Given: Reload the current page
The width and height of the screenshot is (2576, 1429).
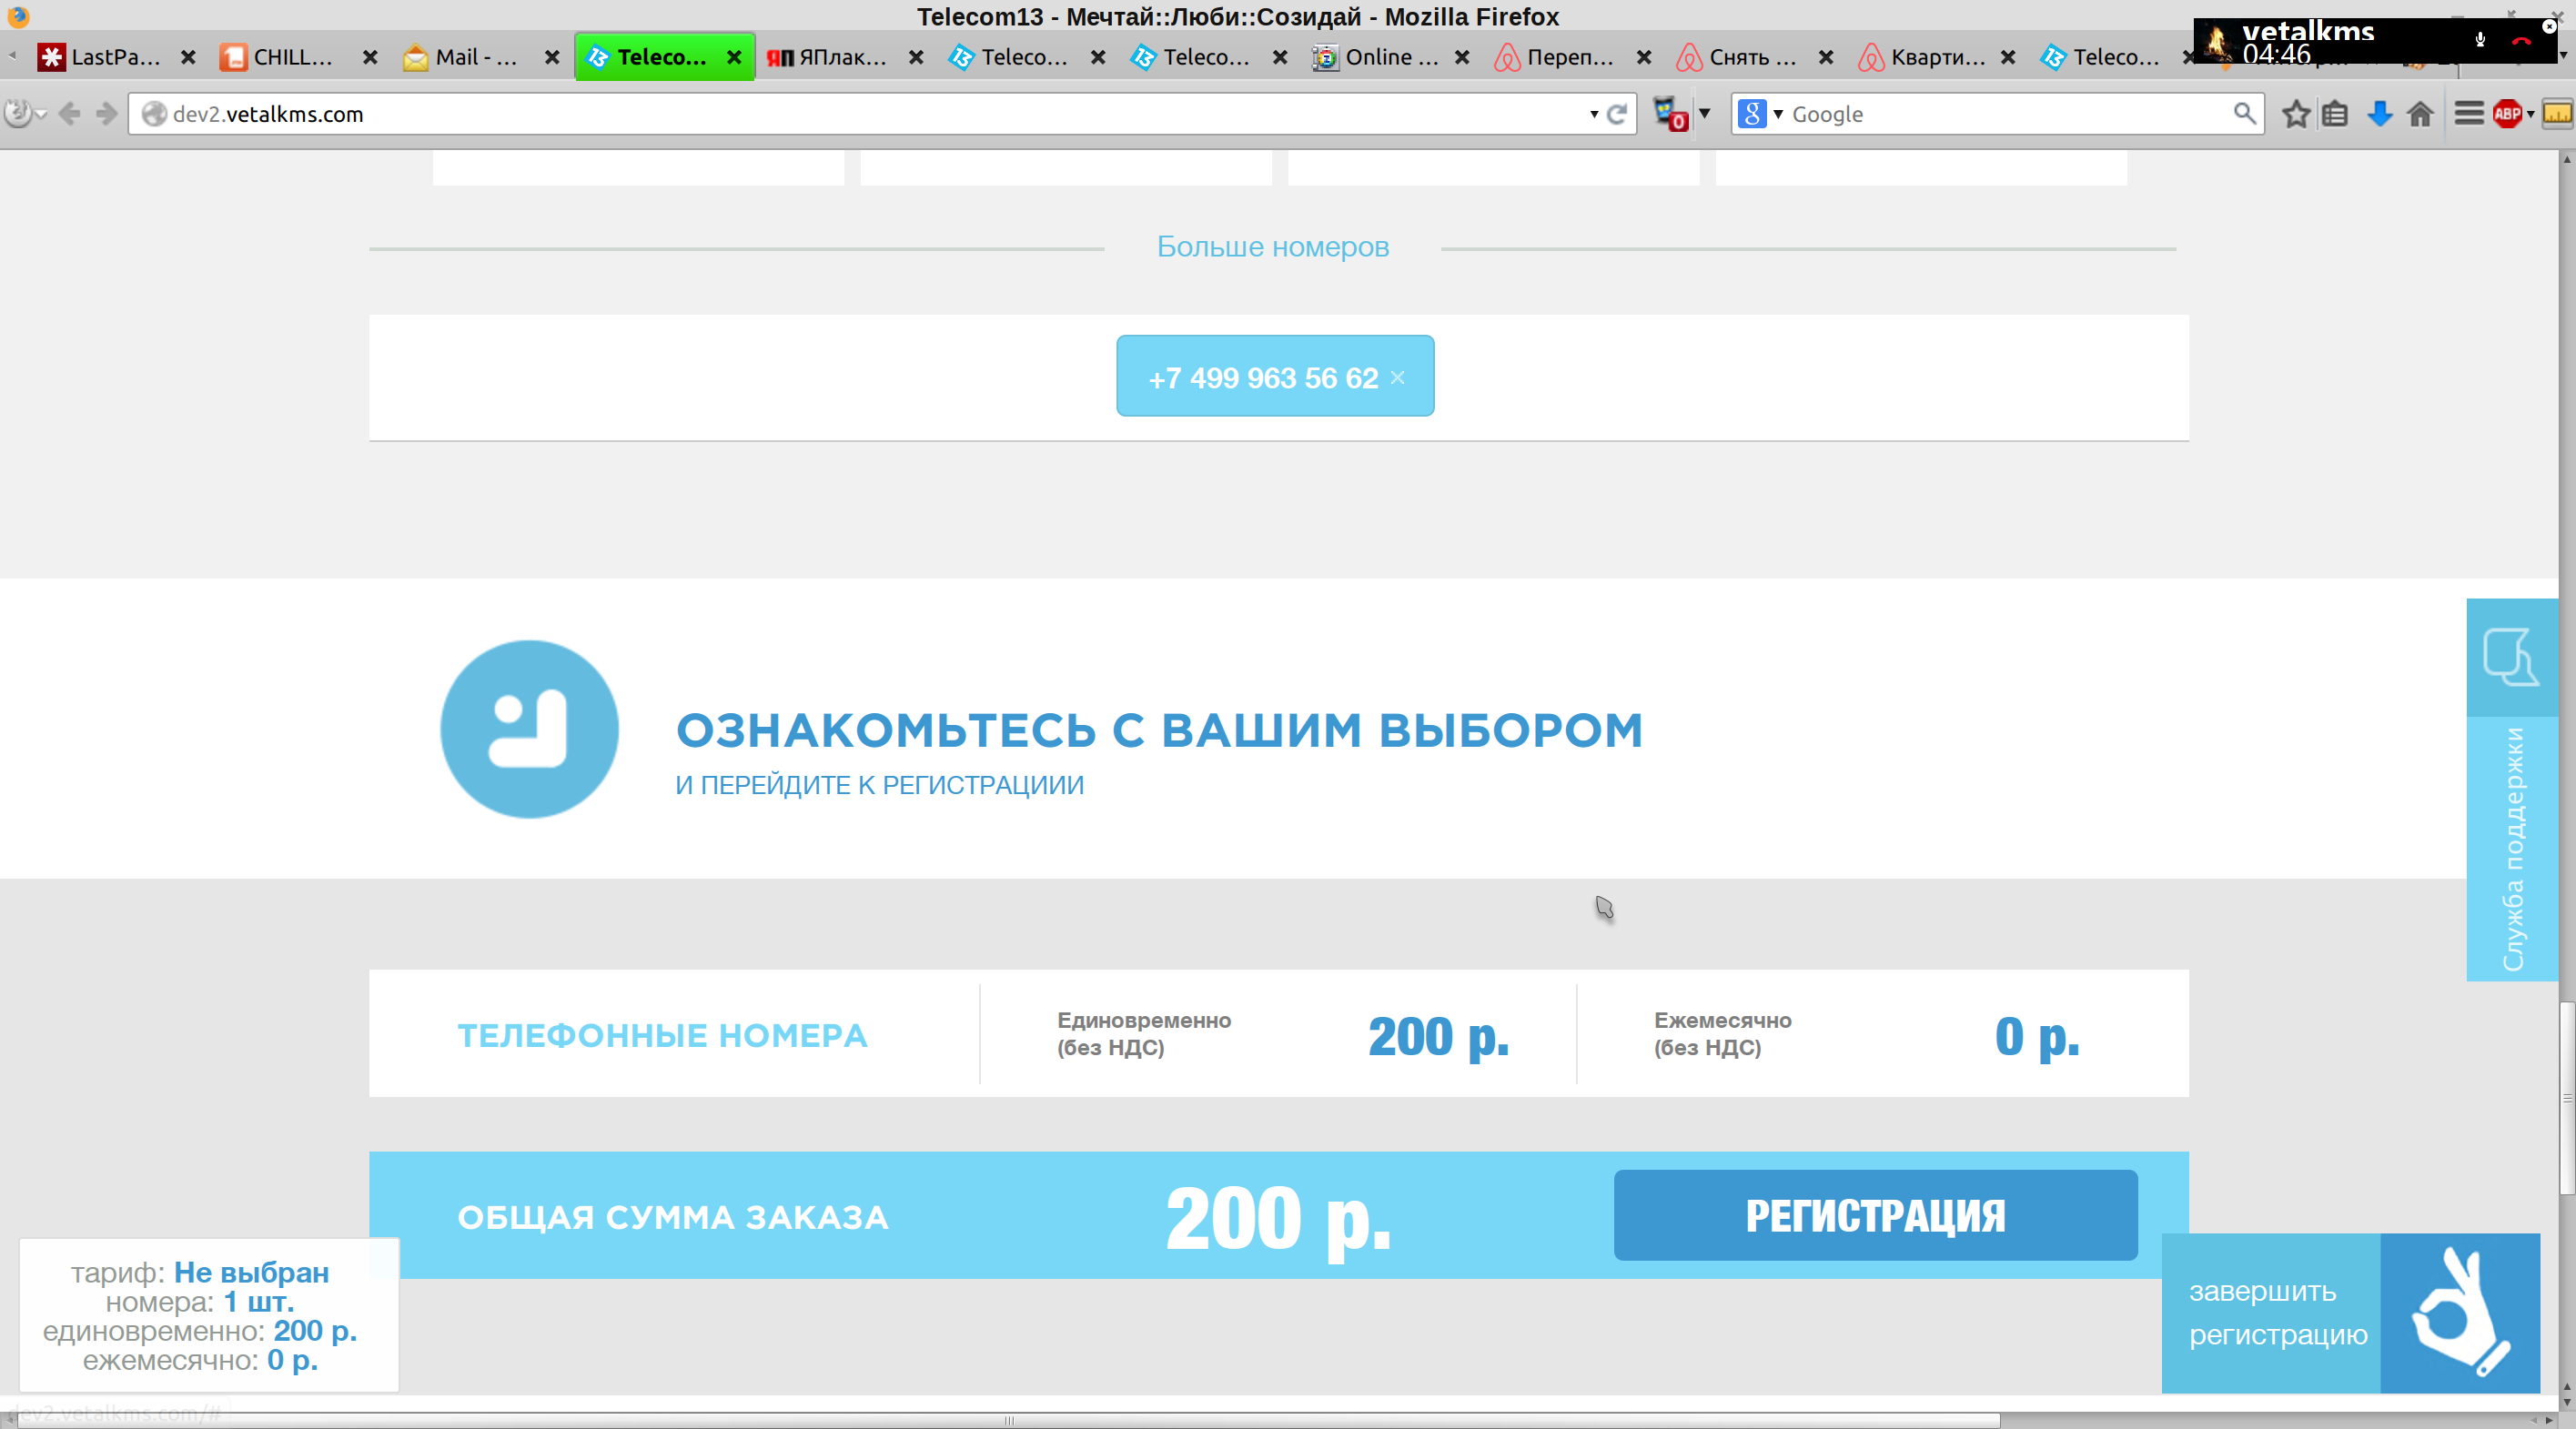Looking at the screenshot, I should pyautogui.click(x=1616, y=114).
